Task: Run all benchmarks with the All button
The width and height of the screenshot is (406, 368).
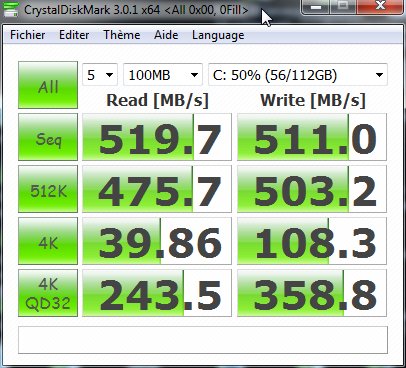Action: pos(48,85)
